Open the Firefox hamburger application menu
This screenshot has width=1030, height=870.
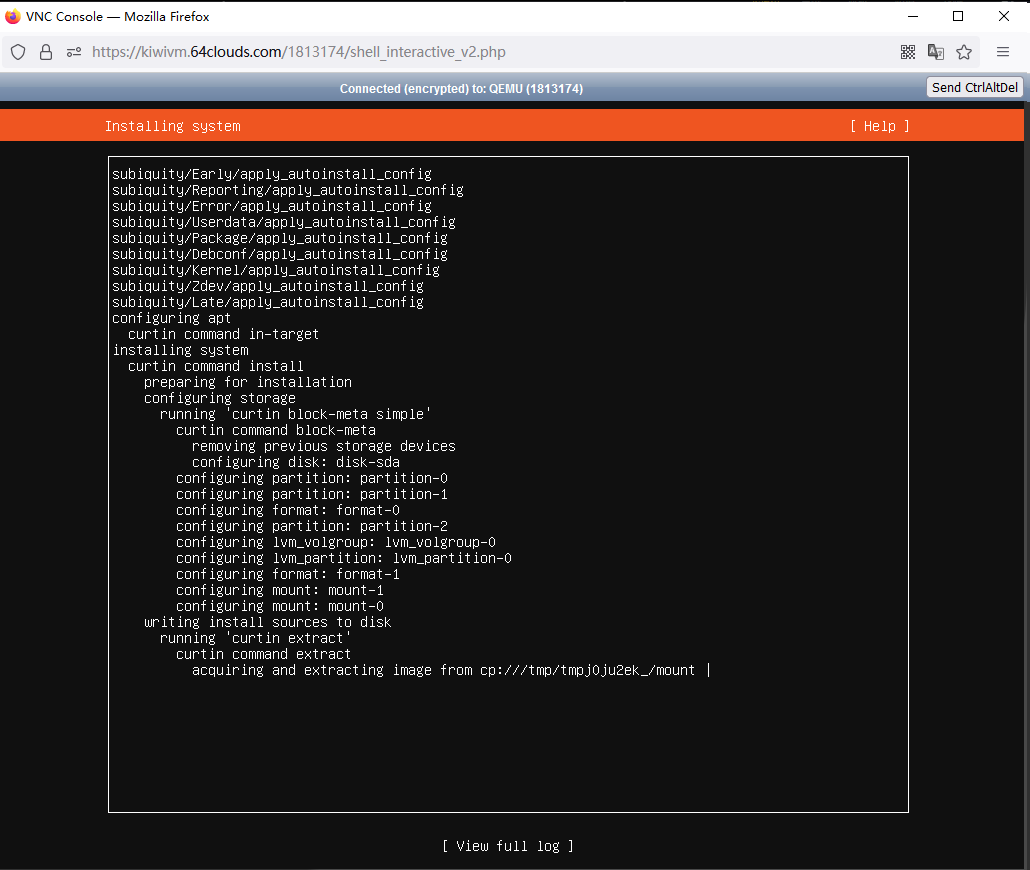point(1003,52)
